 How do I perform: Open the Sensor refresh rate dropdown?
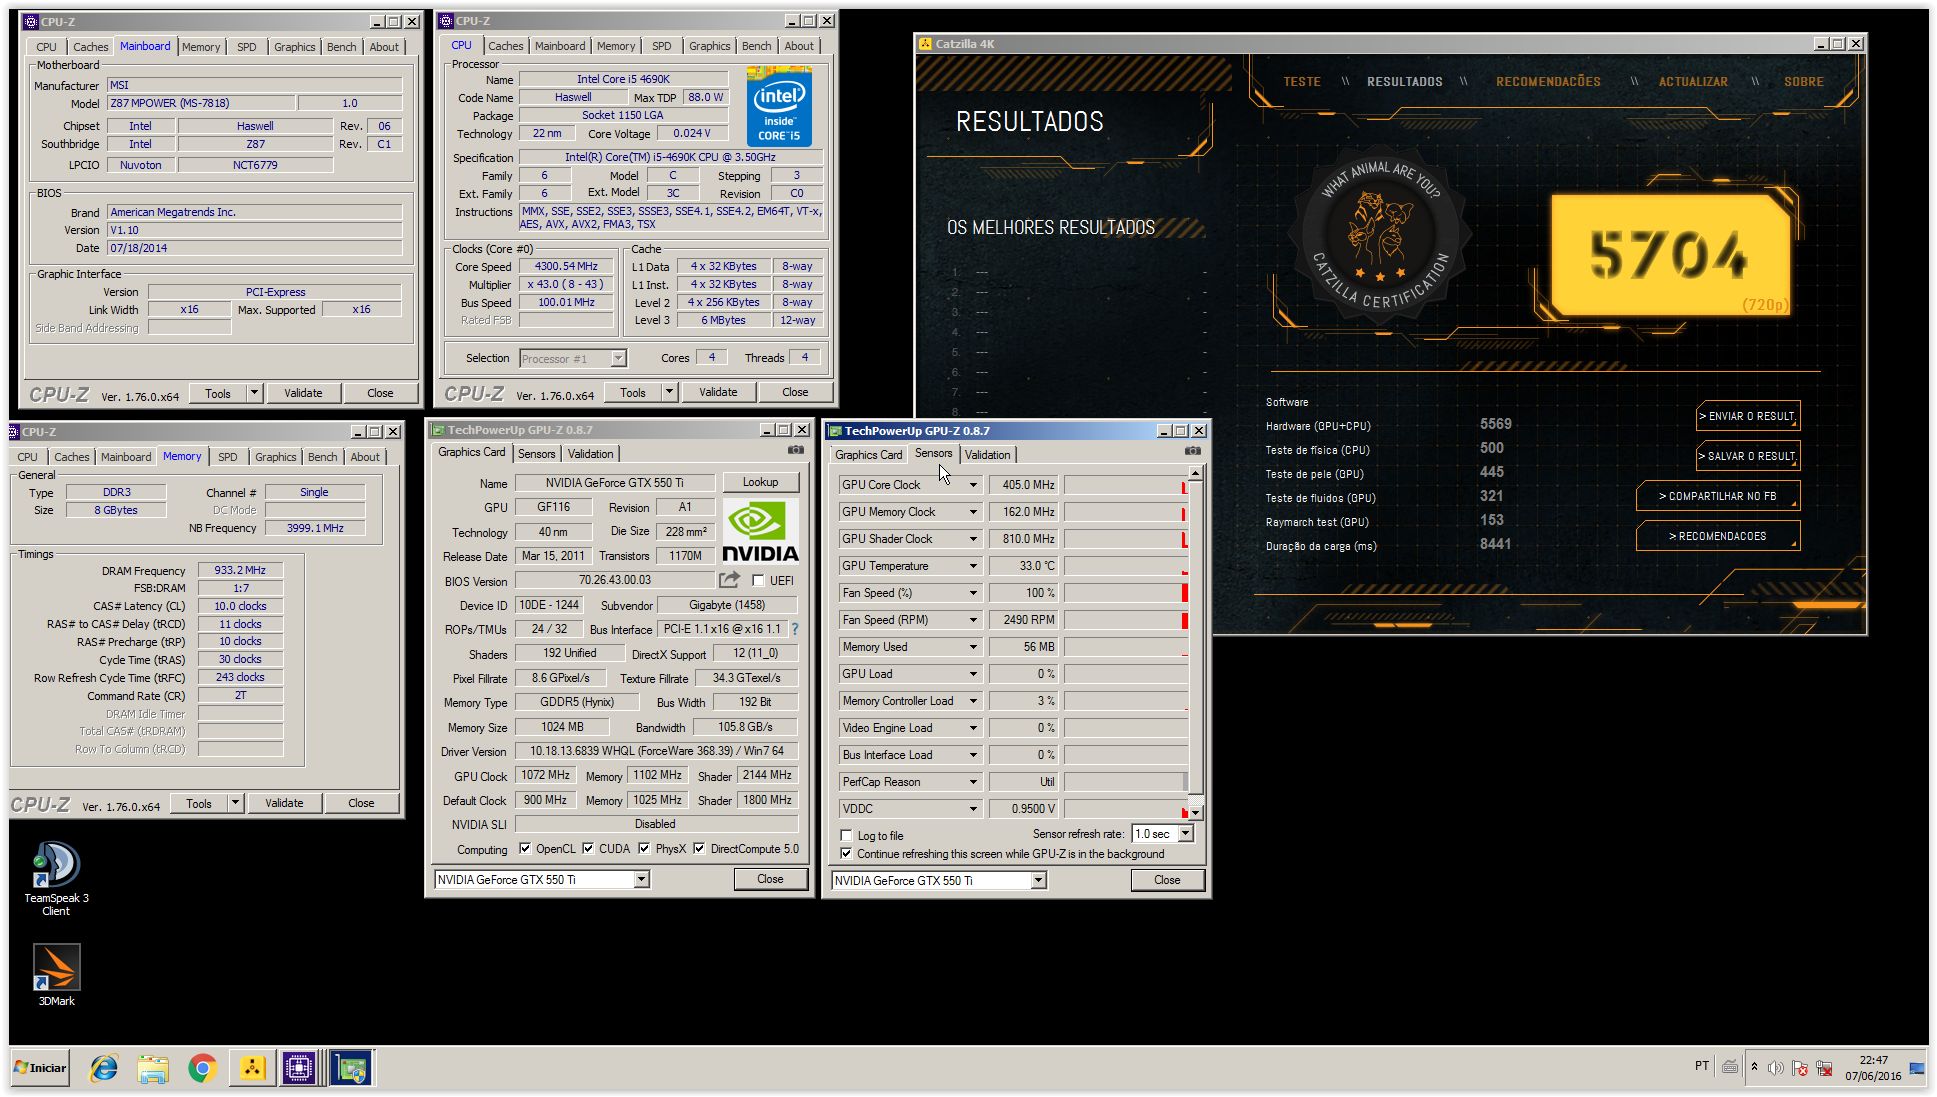pyautogui.click(x=1186, y=834)
